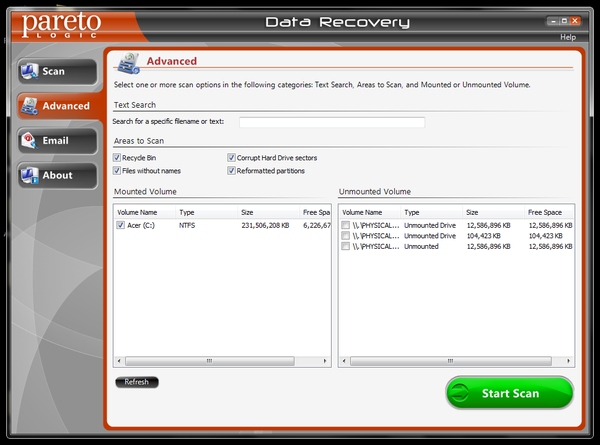600x445 pixels.
Task: Click mounted list left scroll arrow
Action: click(x=119, y=361)
